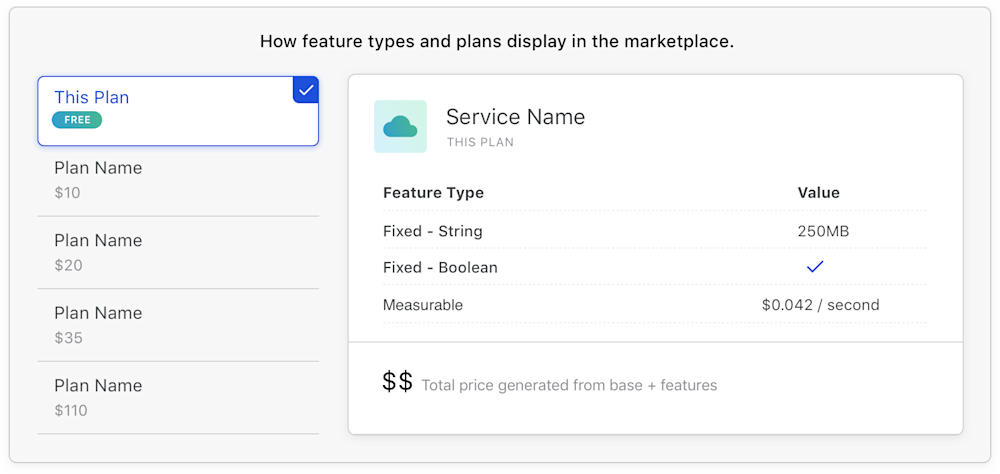Click the Fixed - Boolean checkmark value

[x=815, y=267]
